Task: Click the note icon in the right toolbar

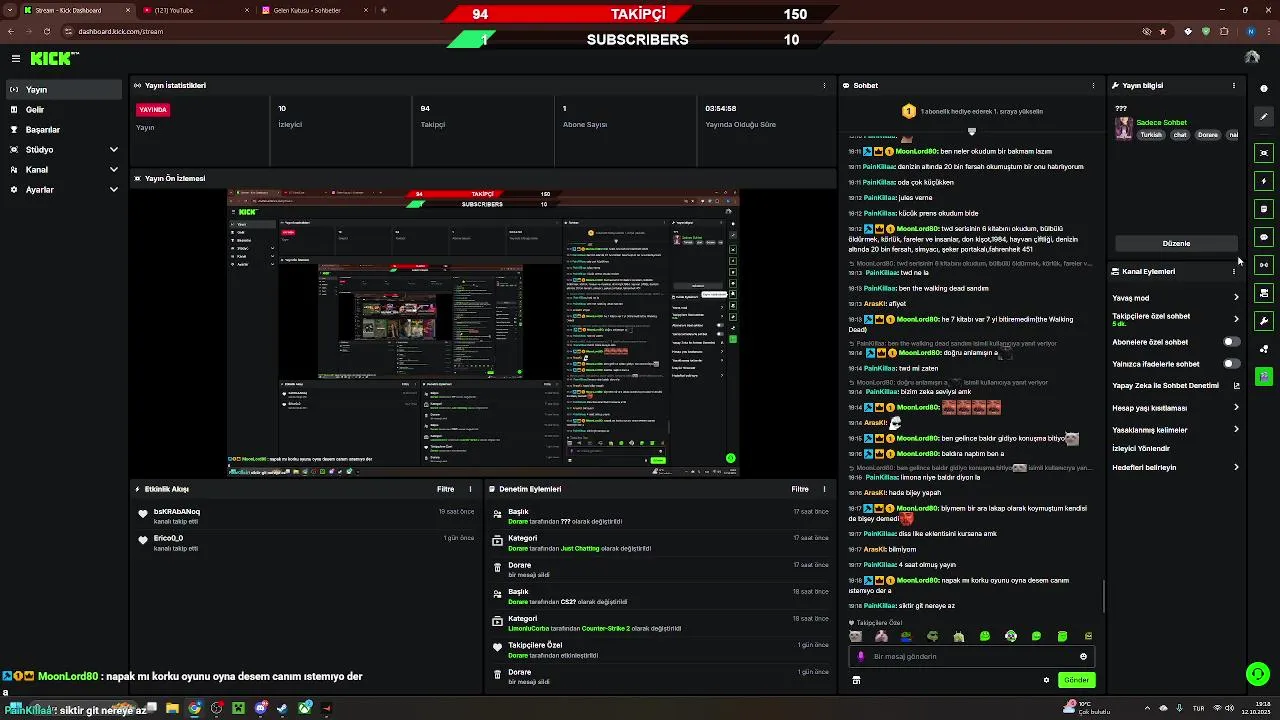Action: coord(1264,209)
